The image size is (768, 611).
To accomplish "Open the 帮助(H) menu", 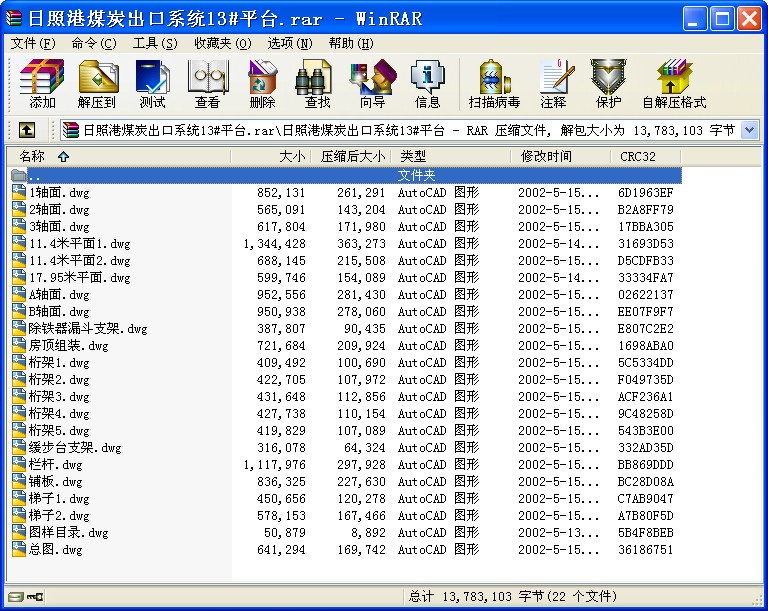I will tap(351, 44).
